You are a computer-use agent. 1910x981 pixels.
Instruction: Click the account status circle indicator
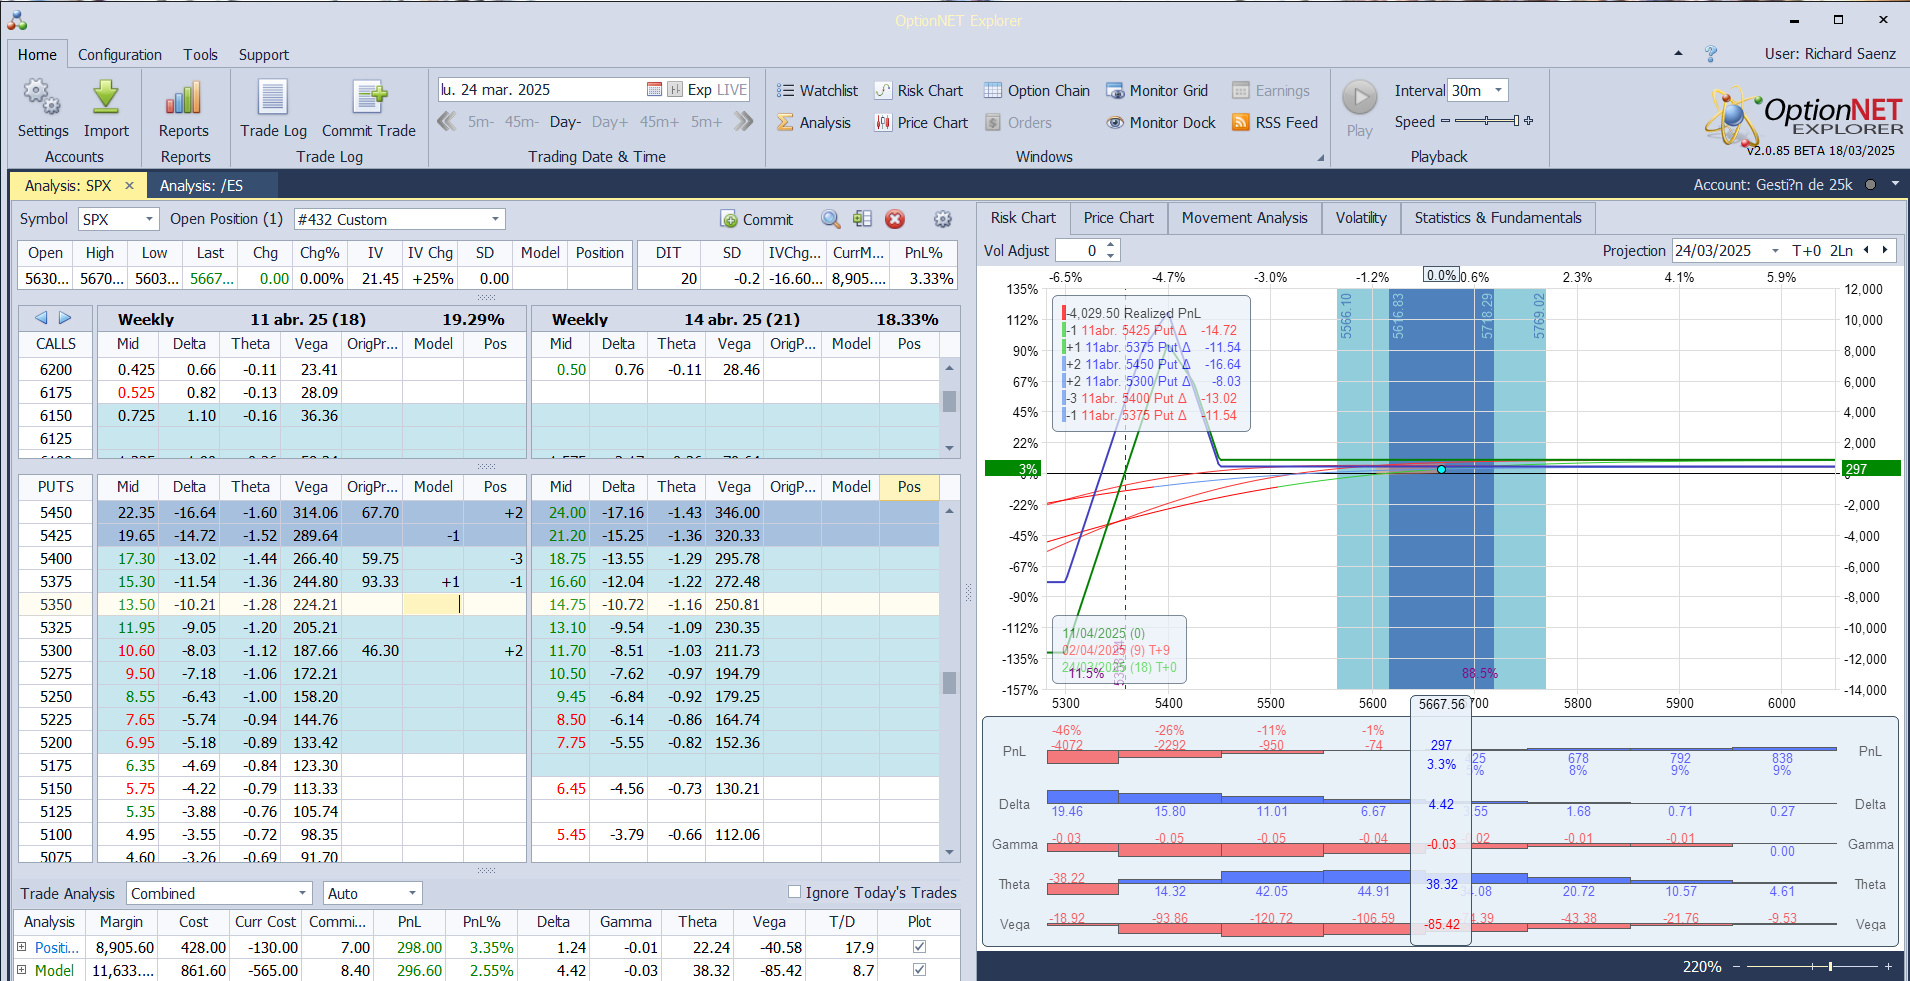tap(1869, 185)
